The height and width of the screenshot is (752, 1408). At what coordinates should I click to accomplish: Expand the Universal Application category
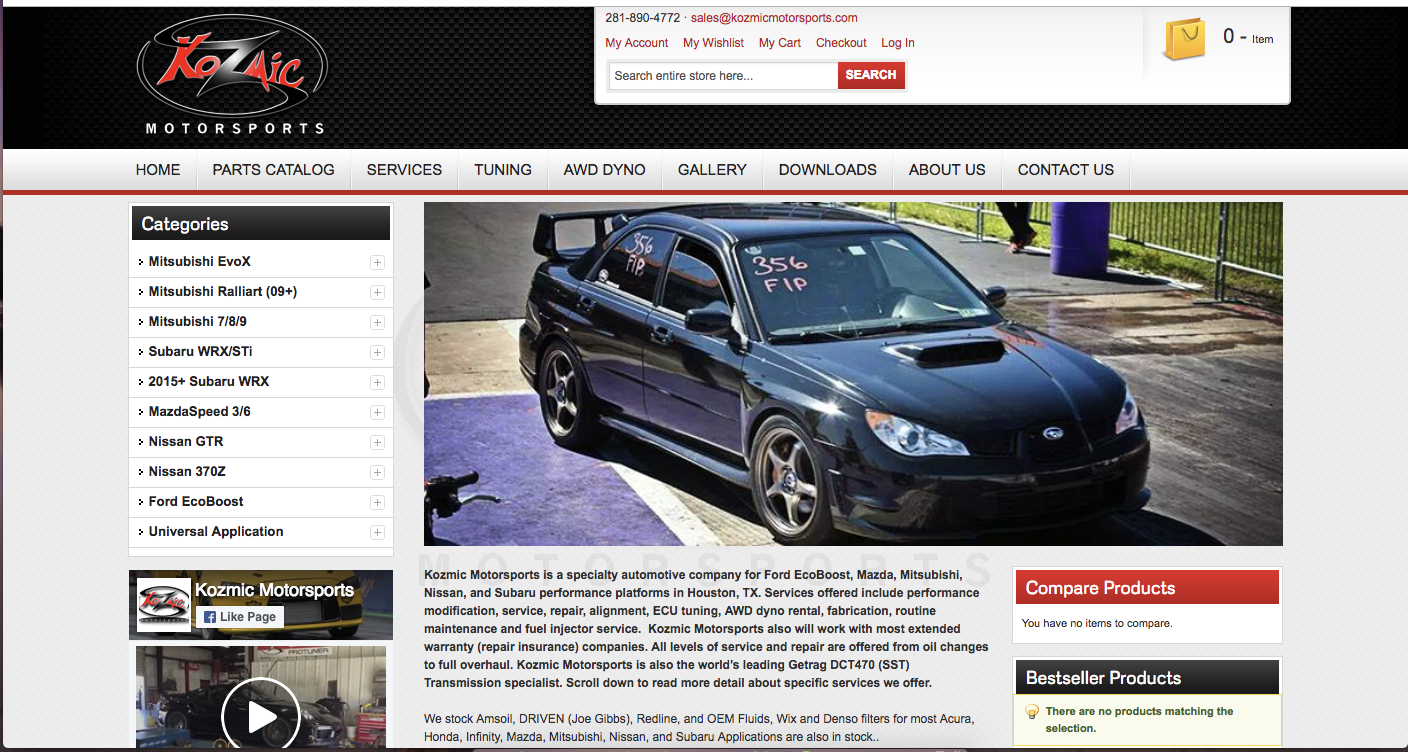tap(377, 532)
